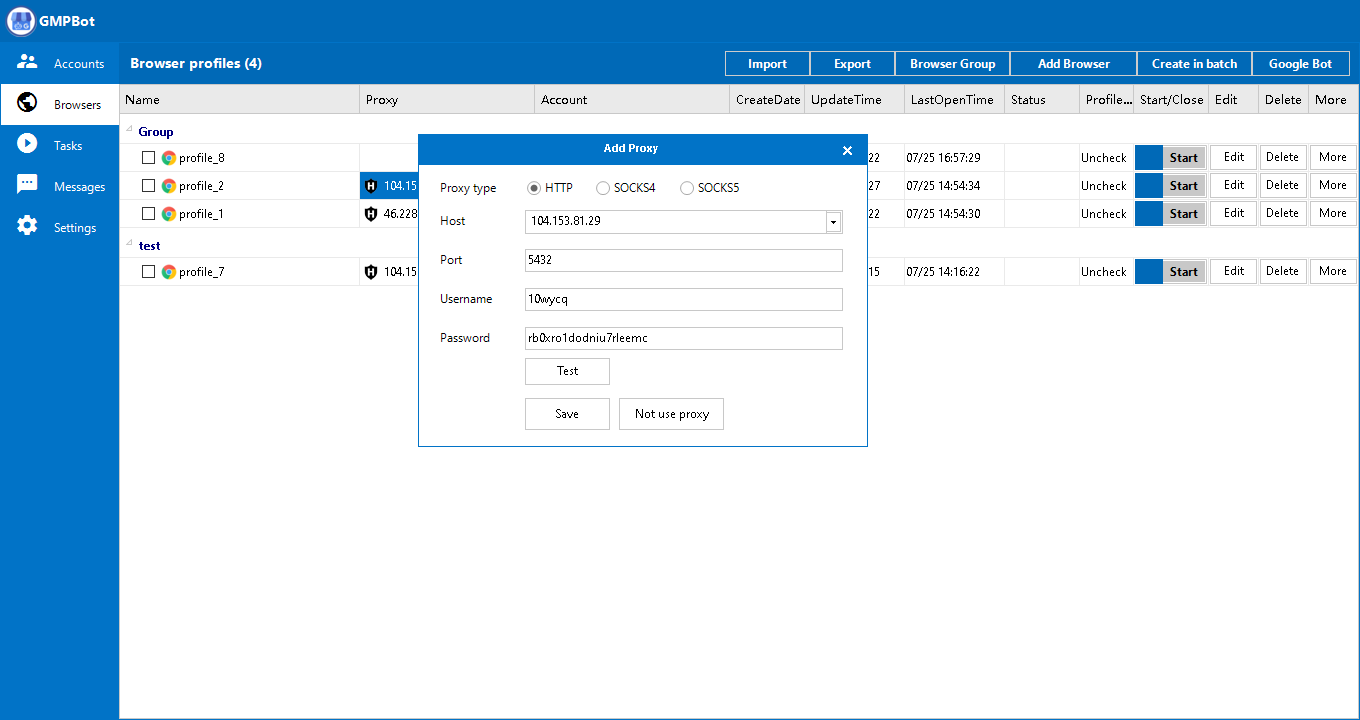Click Chrome icon of profile_8
Image resolution: width=1360 pixels, height=720 pixels.
[169, 158]
